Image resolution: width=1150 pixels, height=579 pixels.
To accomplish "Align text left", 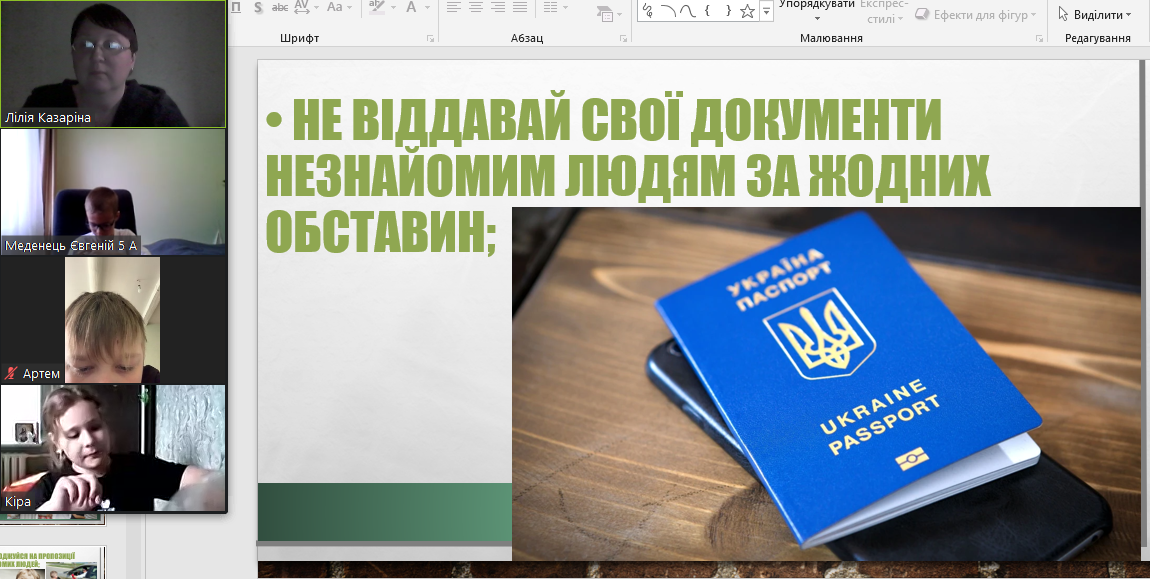I will point(454,7).
